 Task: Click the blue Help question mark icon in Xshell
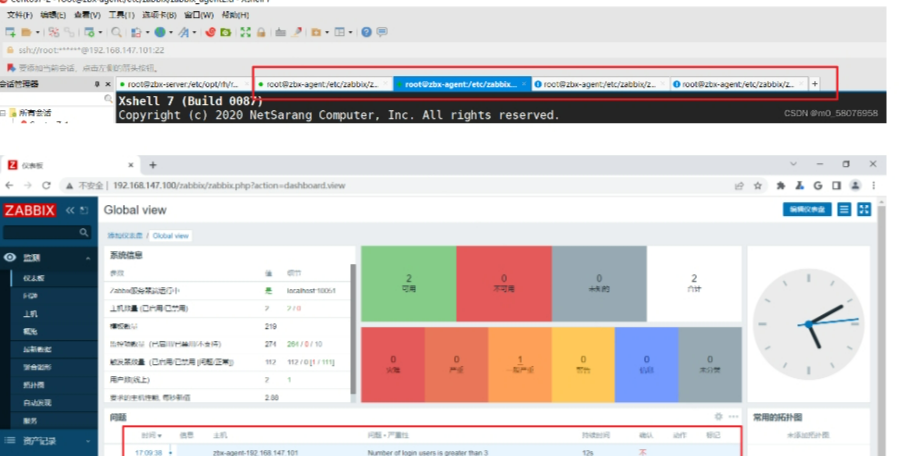click(x=367, y=32)
